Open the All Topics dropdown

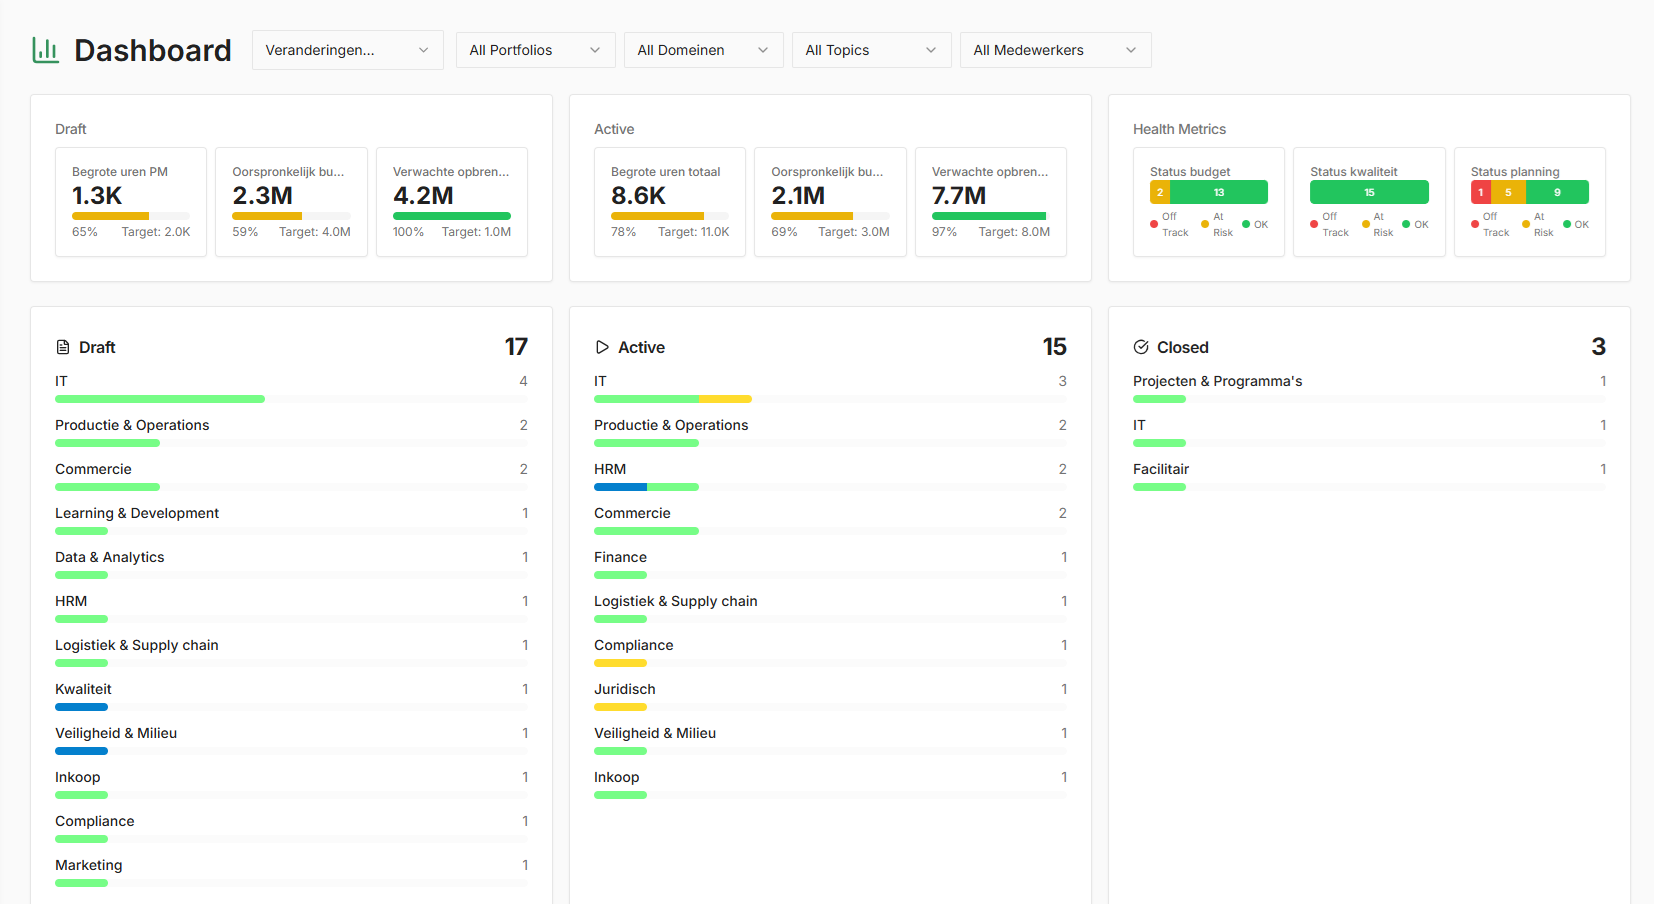point(870,49)
